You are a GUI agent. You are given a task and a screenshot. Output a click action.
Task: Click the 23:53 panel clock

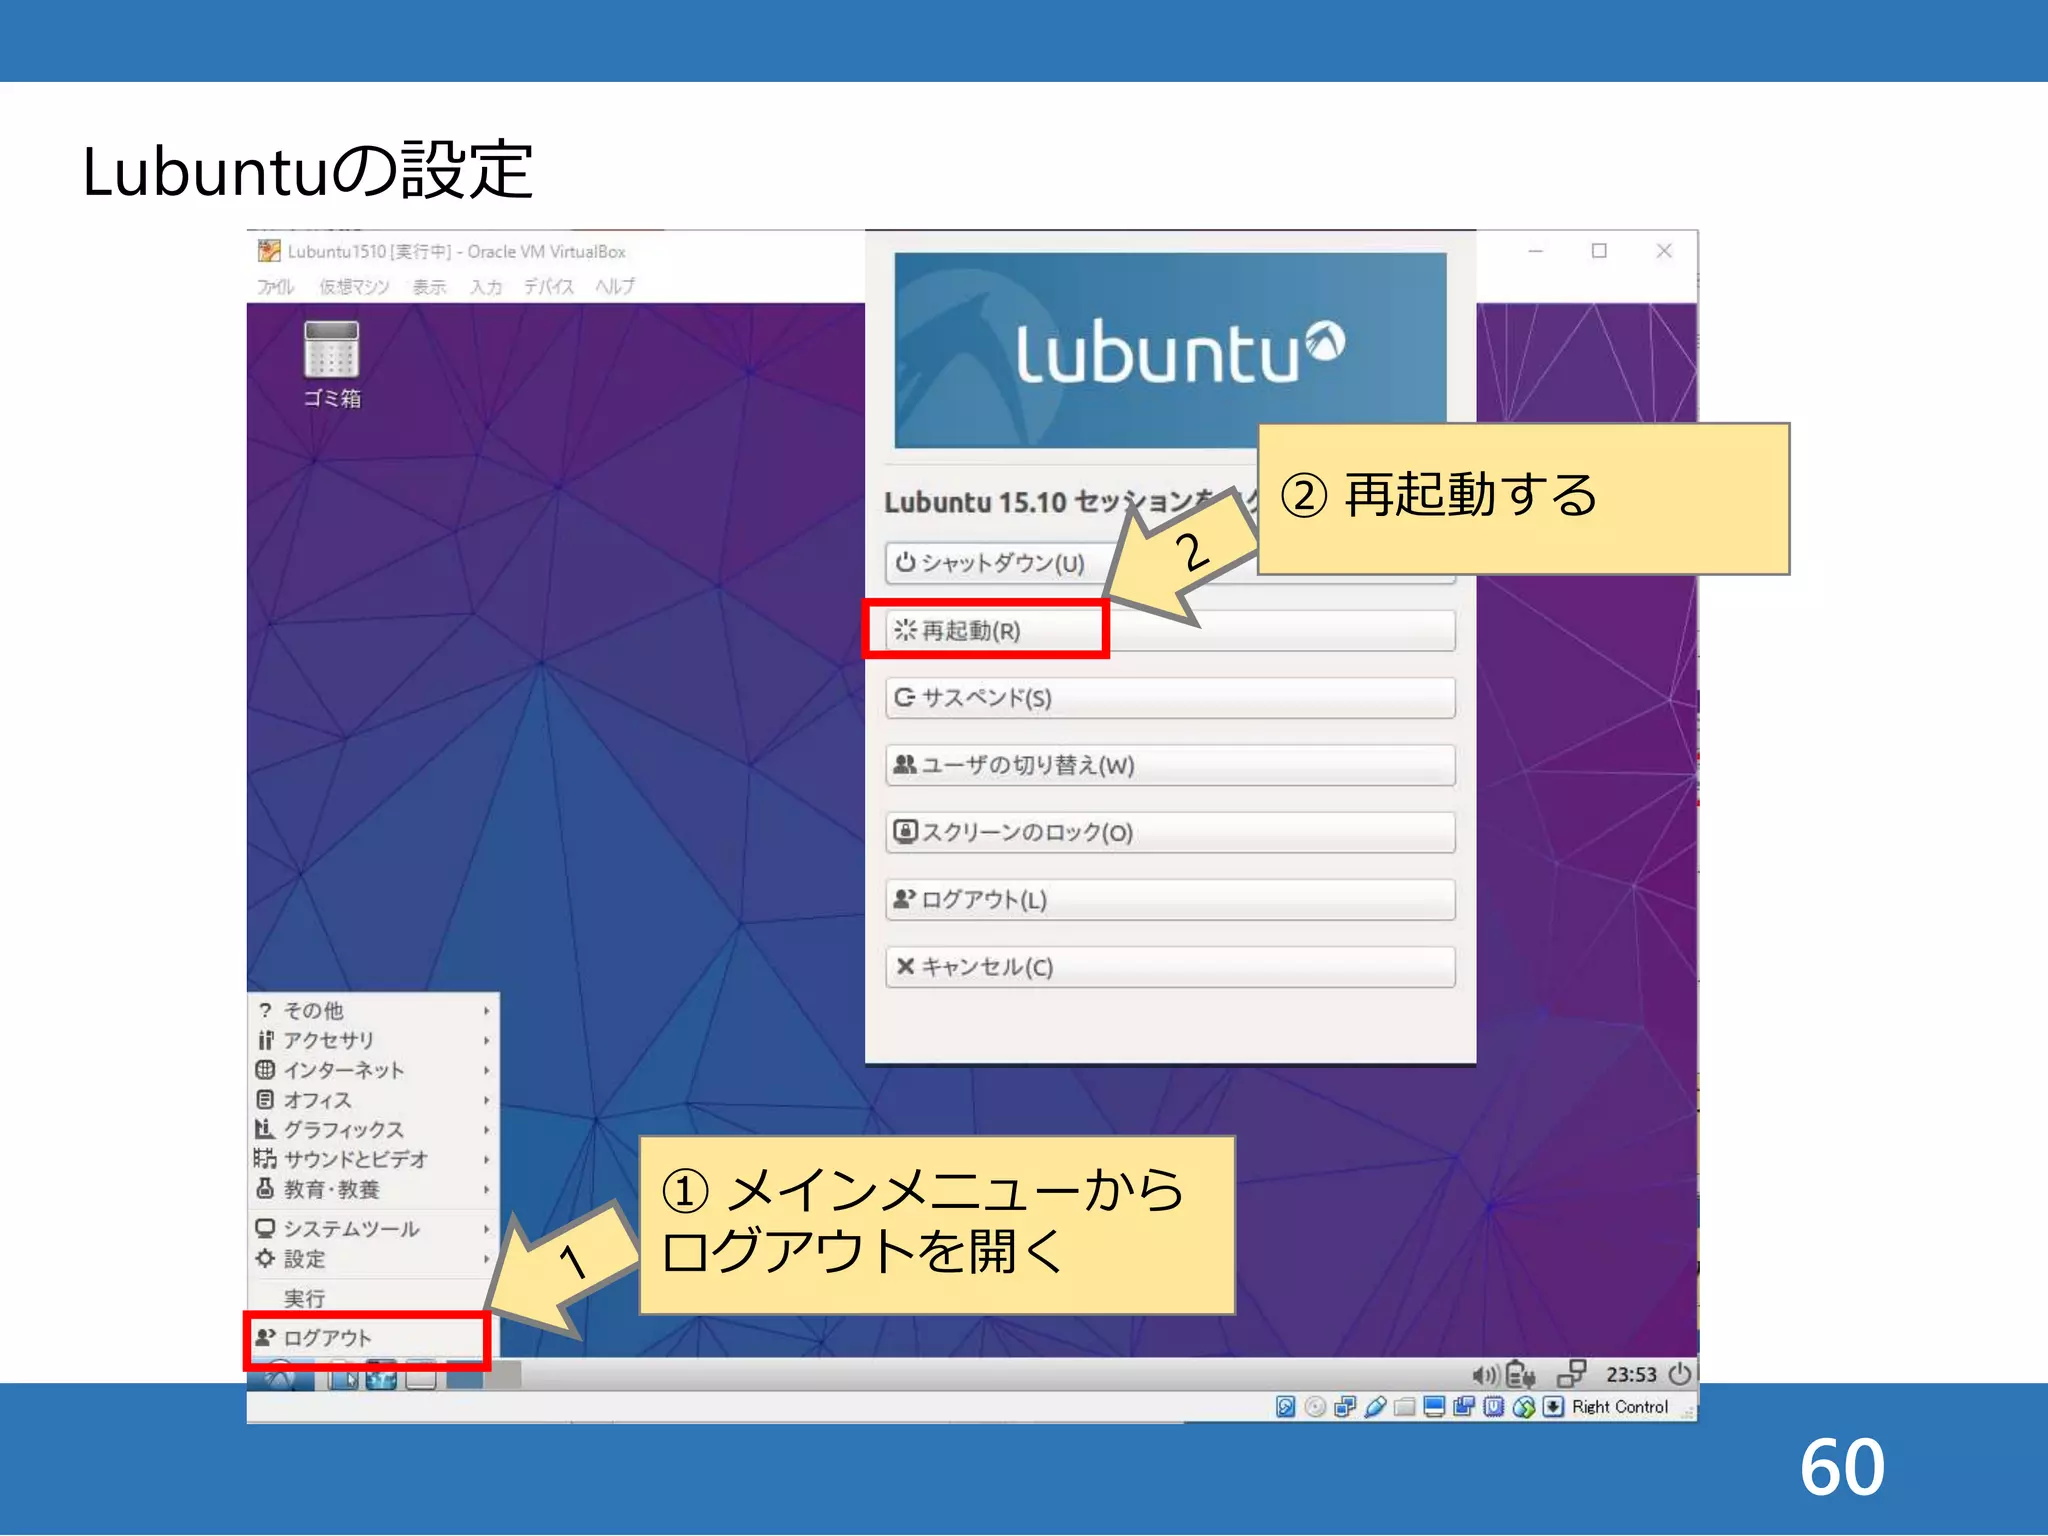tap(1631, 1375)
